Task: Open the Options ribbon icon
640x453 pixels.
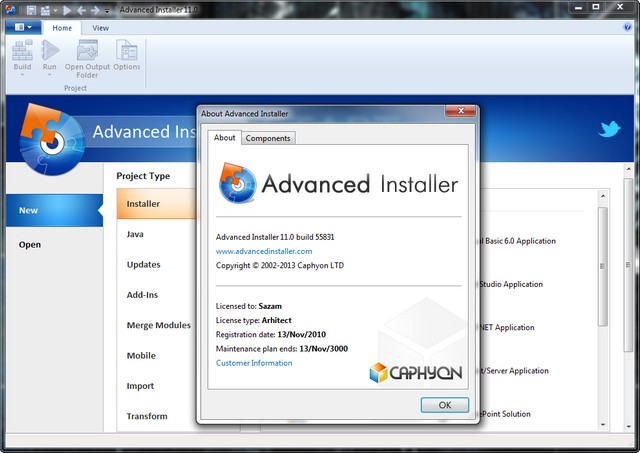Action: (127, 50)
